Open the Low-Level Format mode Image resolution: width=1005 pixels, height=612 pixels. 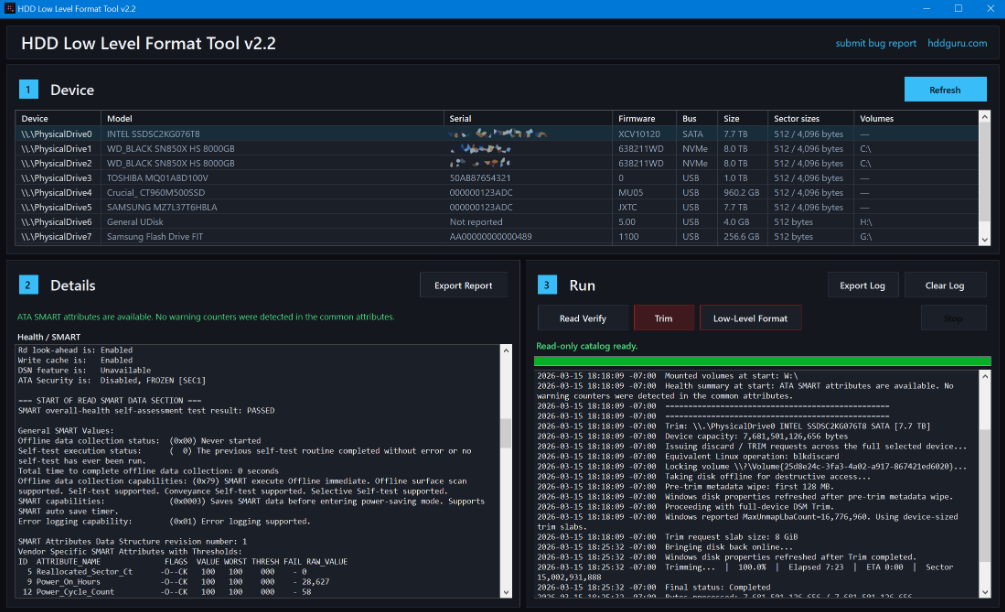click(x=750, y=318)
